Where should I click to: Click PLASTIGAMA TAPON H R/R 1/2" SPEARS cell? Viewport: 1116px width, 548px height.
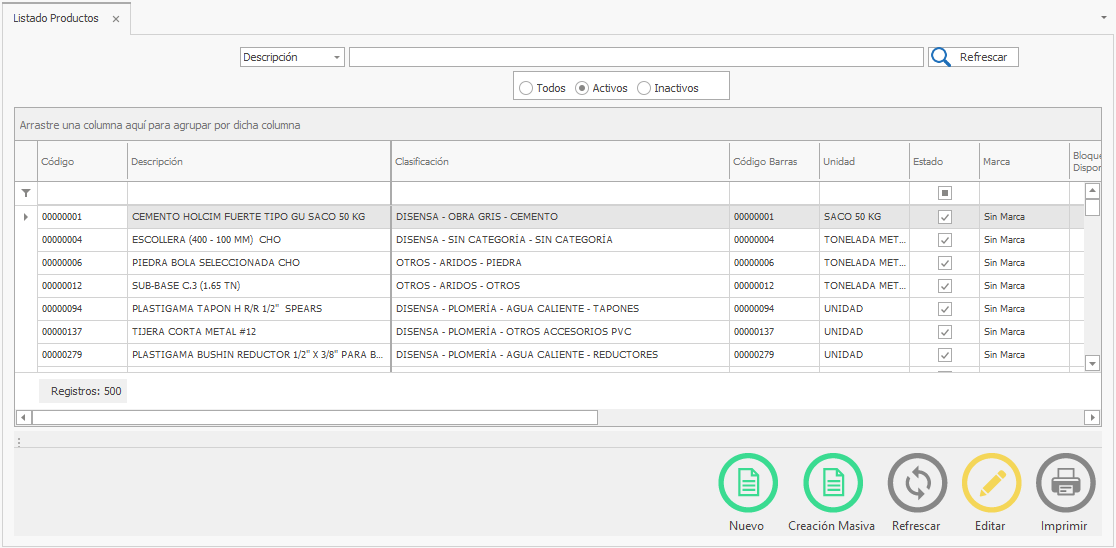259,309
